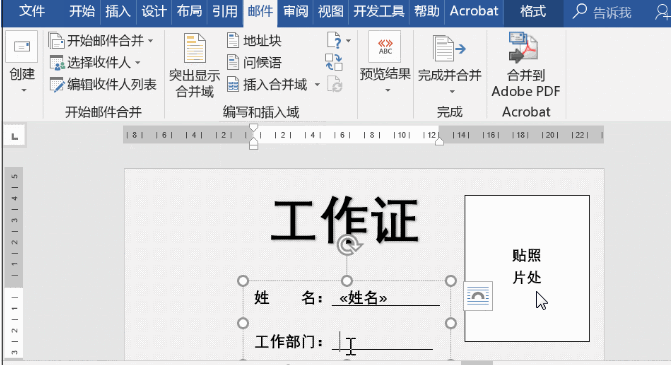Click the 编辑收件人列表 icon
Viewport: 671px width, 365px height.
tap(57, 85)
